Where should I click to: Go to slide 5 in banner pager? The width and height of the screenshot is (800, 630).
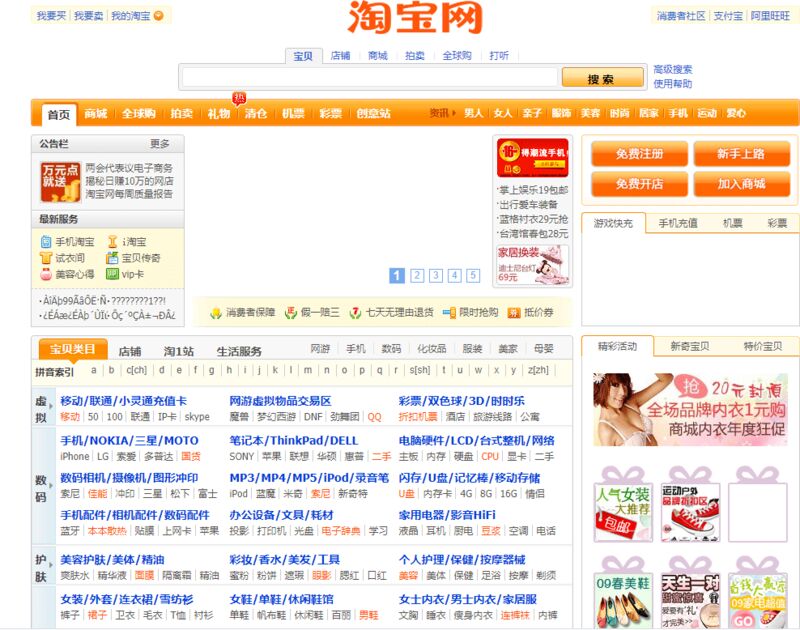coord(473,275)
